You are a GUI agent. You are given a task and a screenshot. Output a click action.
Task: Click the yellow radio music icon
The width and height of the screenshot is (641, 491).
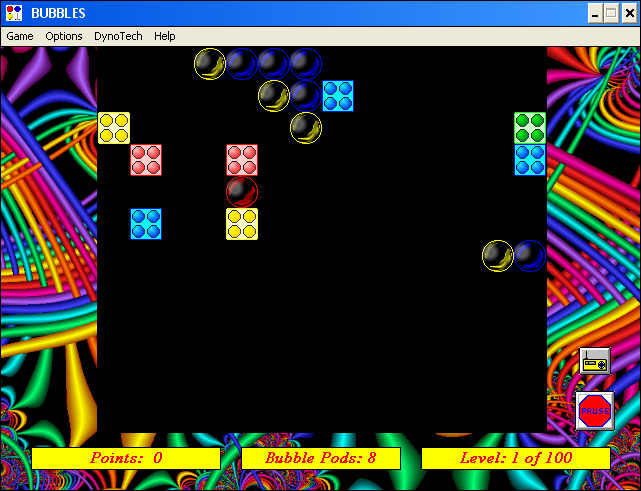coord(595,361)
